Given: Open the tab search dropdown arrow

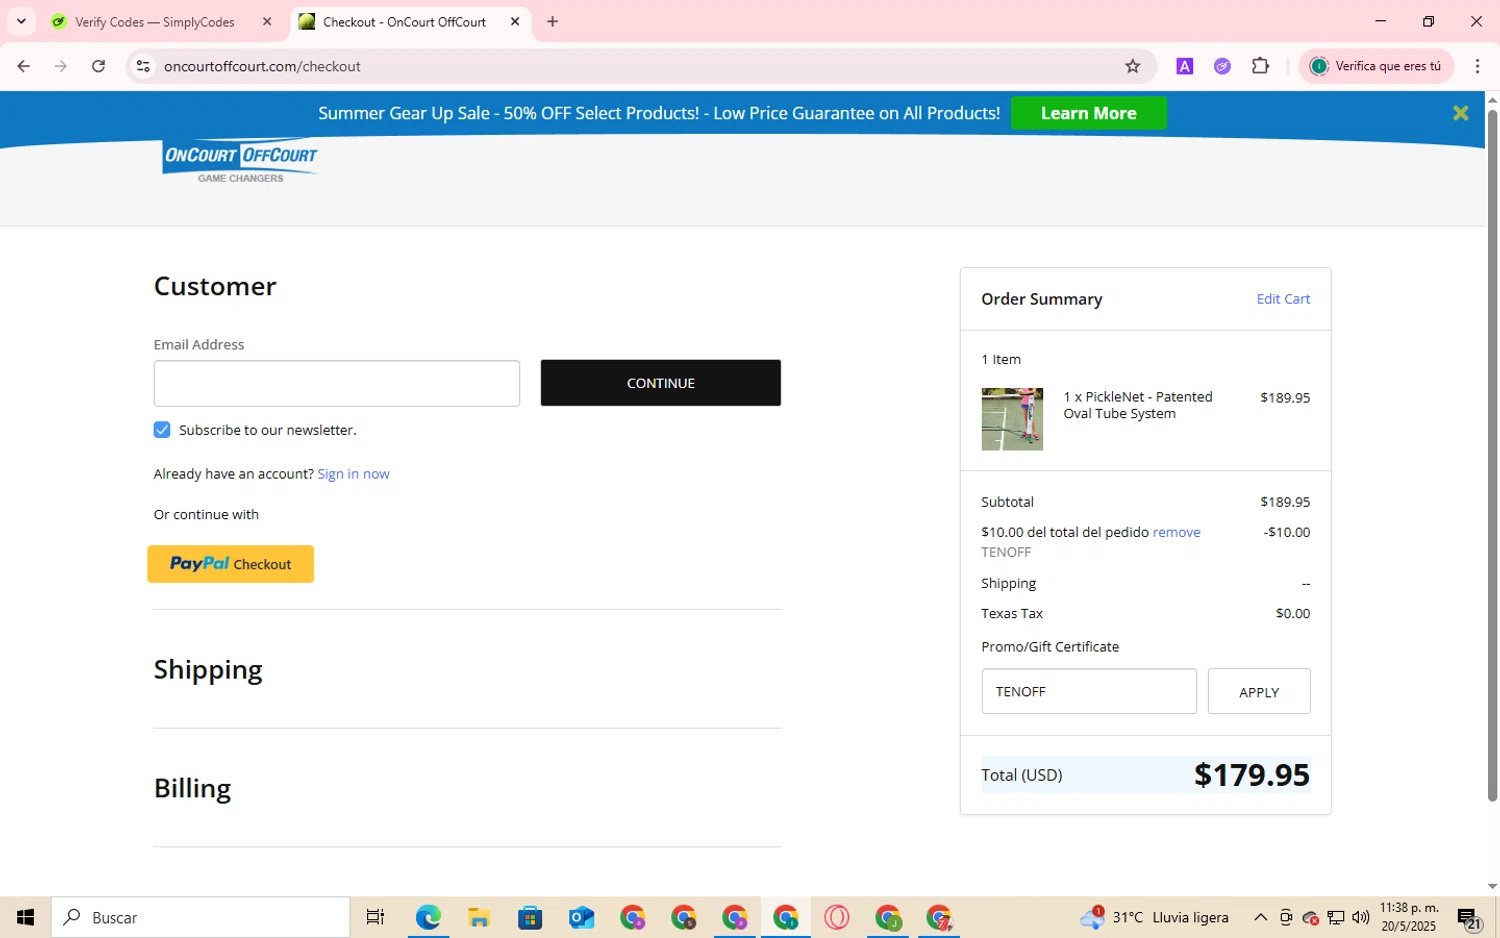Looking at the screenshot, I should (x=21, y=21).
